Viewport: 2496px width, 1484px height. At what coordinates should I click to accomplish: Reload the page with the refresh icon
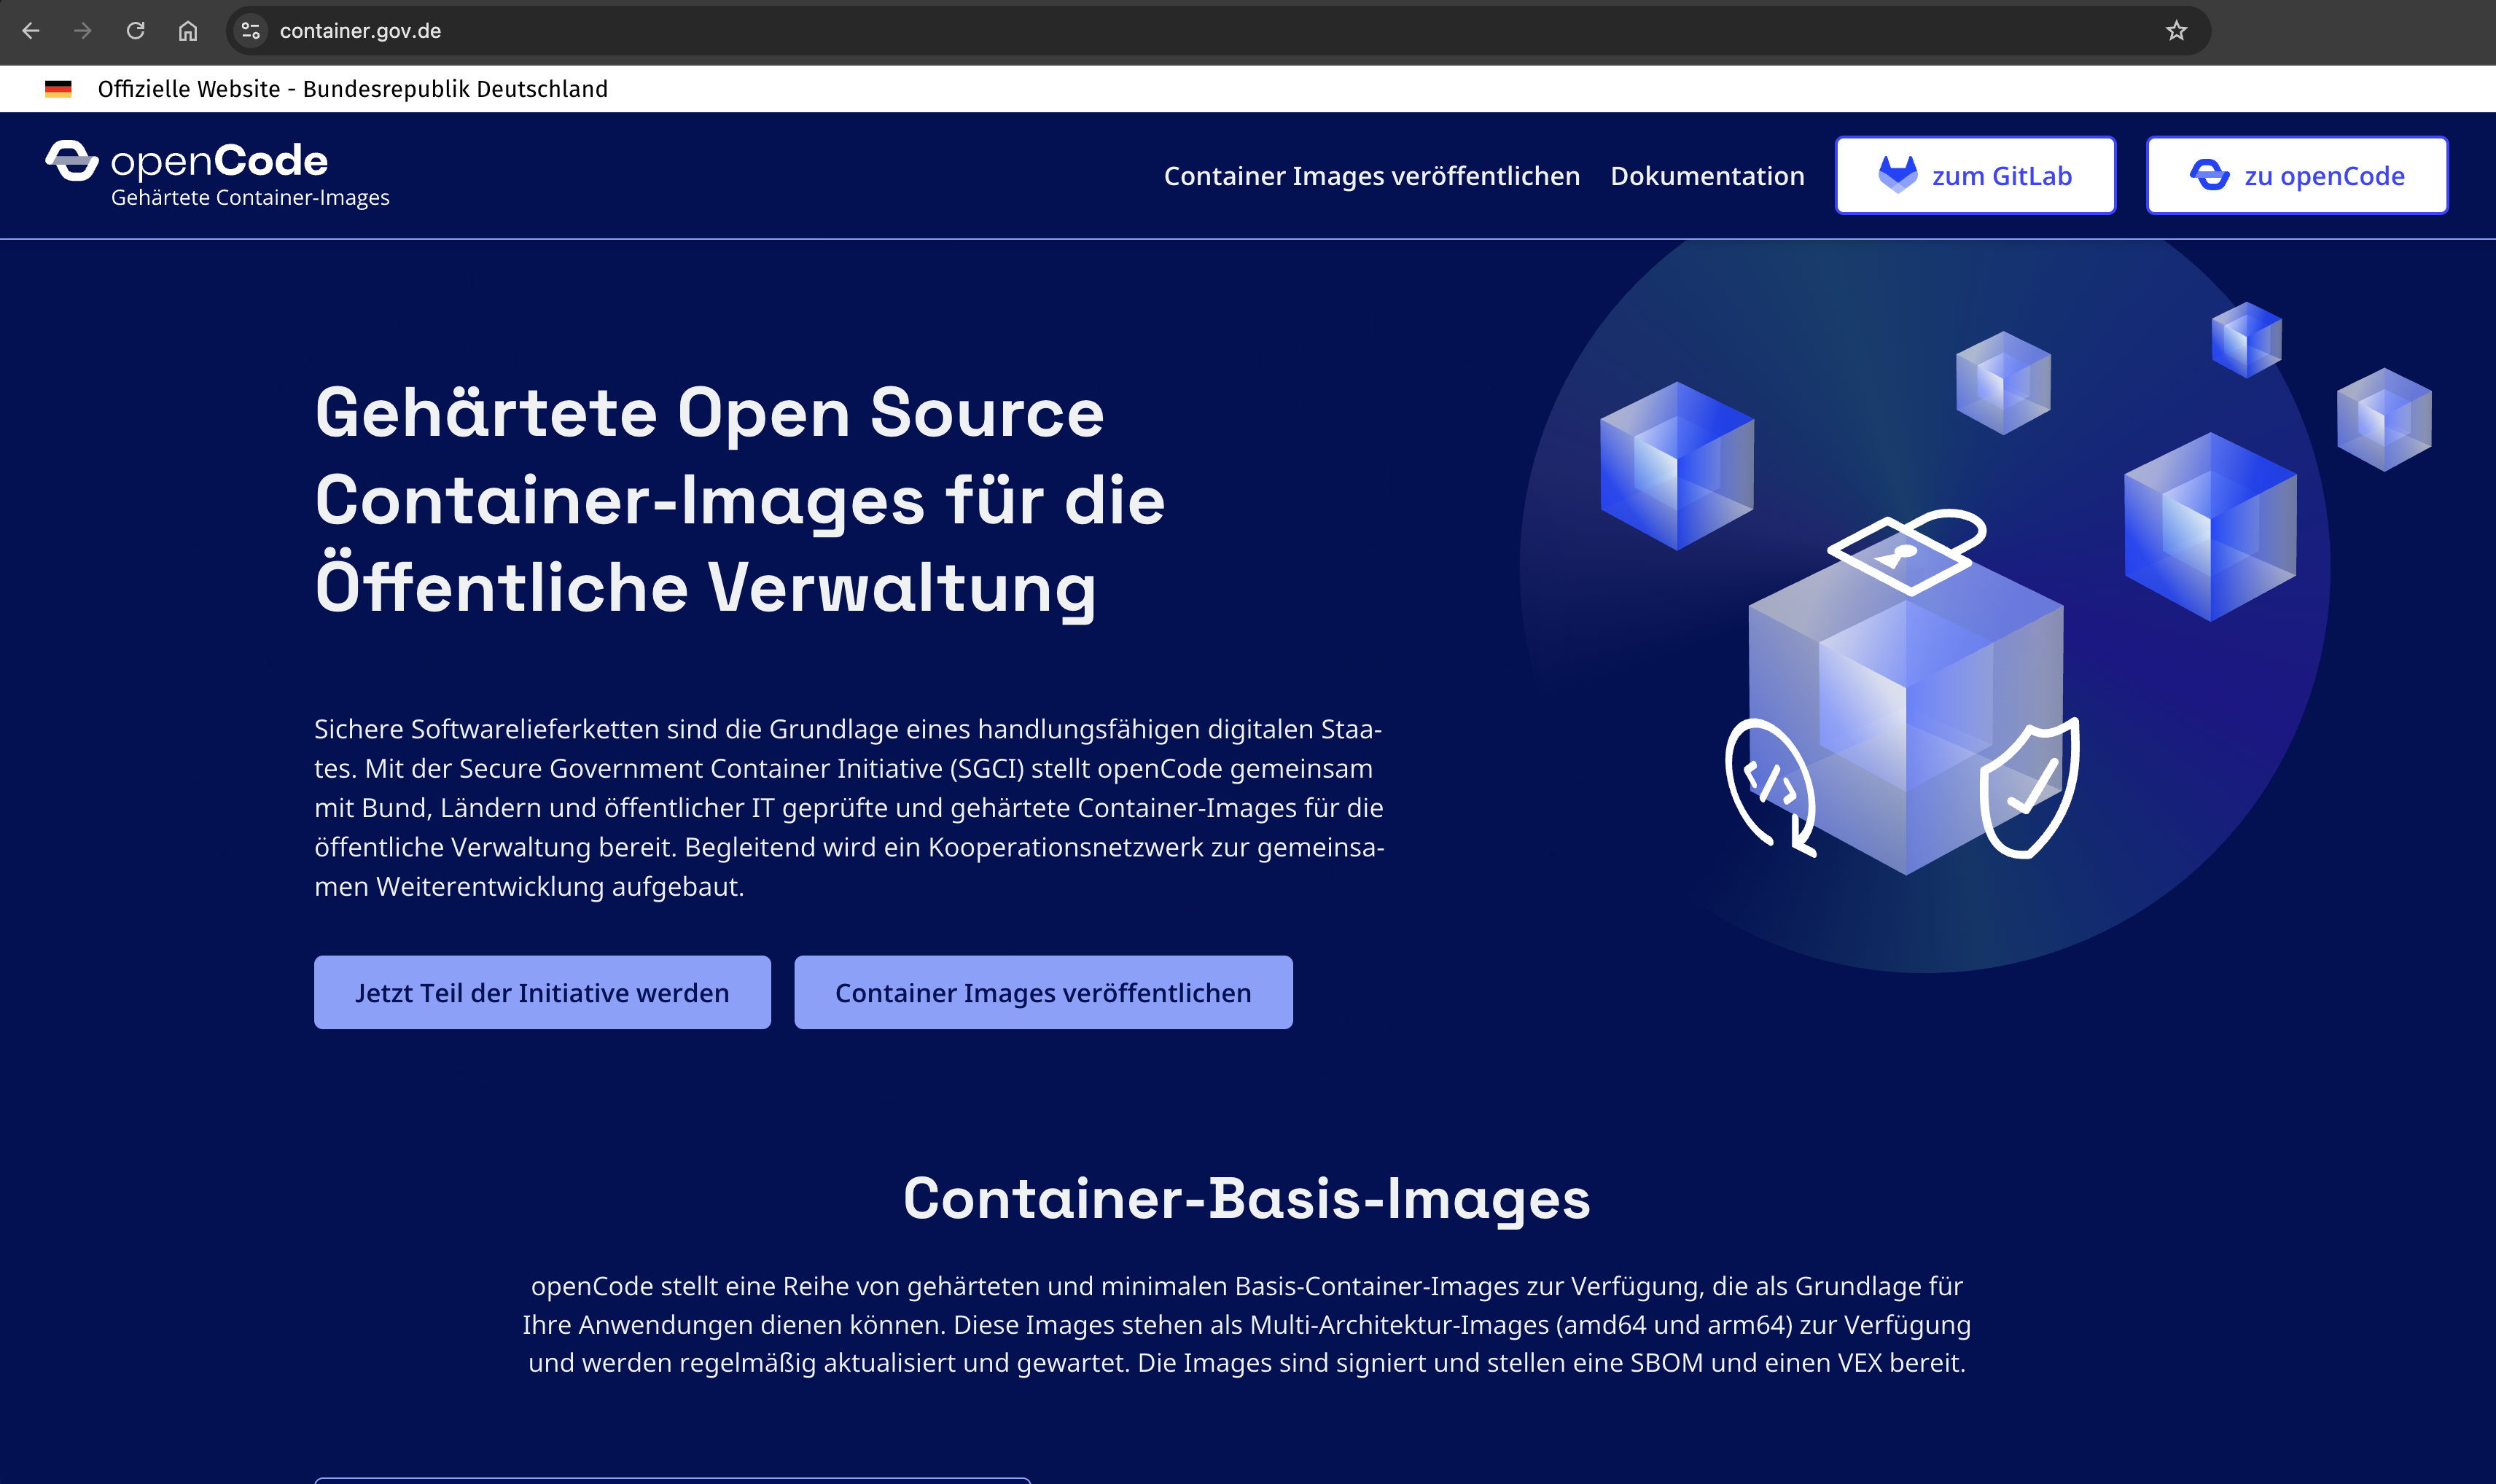(x=135, y=31)
